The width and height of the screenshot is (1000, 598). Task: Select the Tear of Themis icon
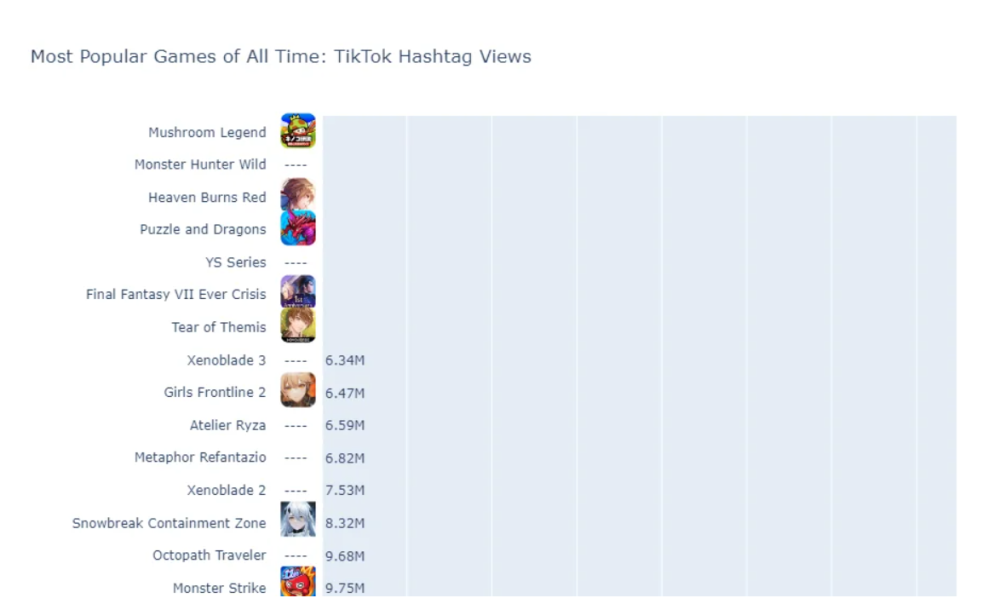pos(298,326)
